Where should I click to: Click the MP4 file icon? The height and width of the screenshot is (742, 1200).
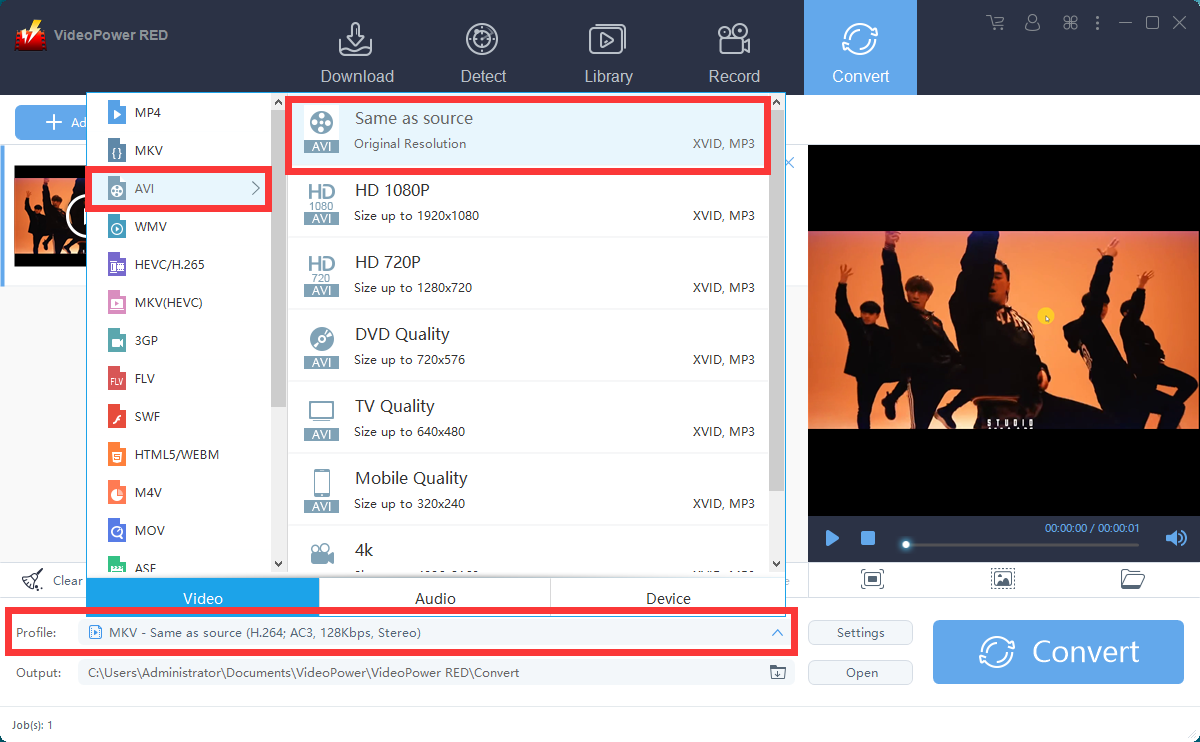[x=116, y=113]
